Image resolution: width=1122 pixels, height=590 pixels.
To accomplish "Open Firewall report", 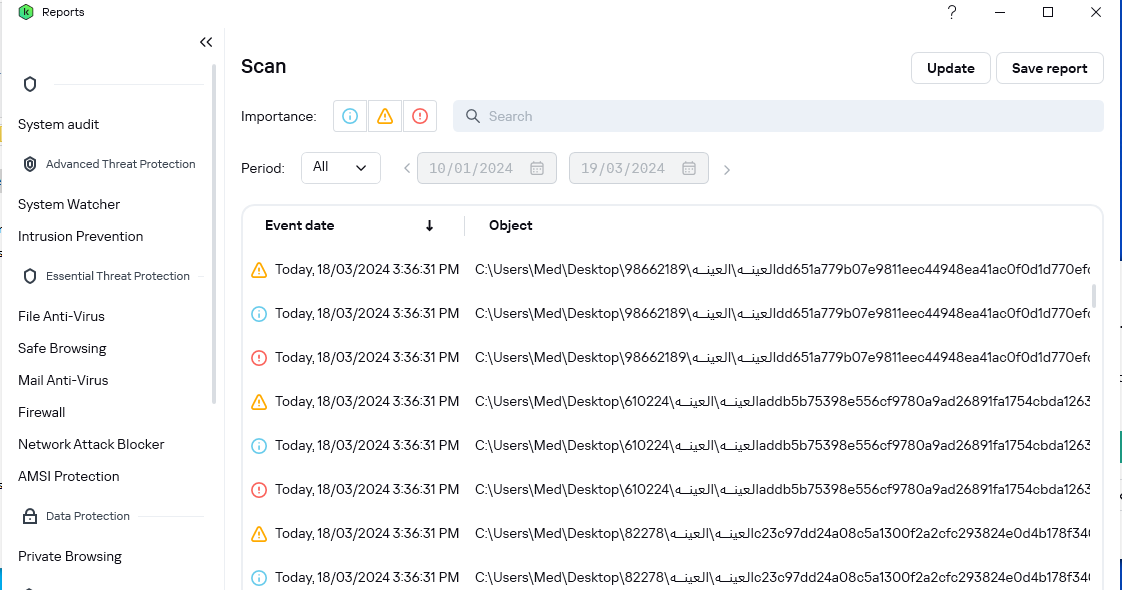I will pos(42,412).
